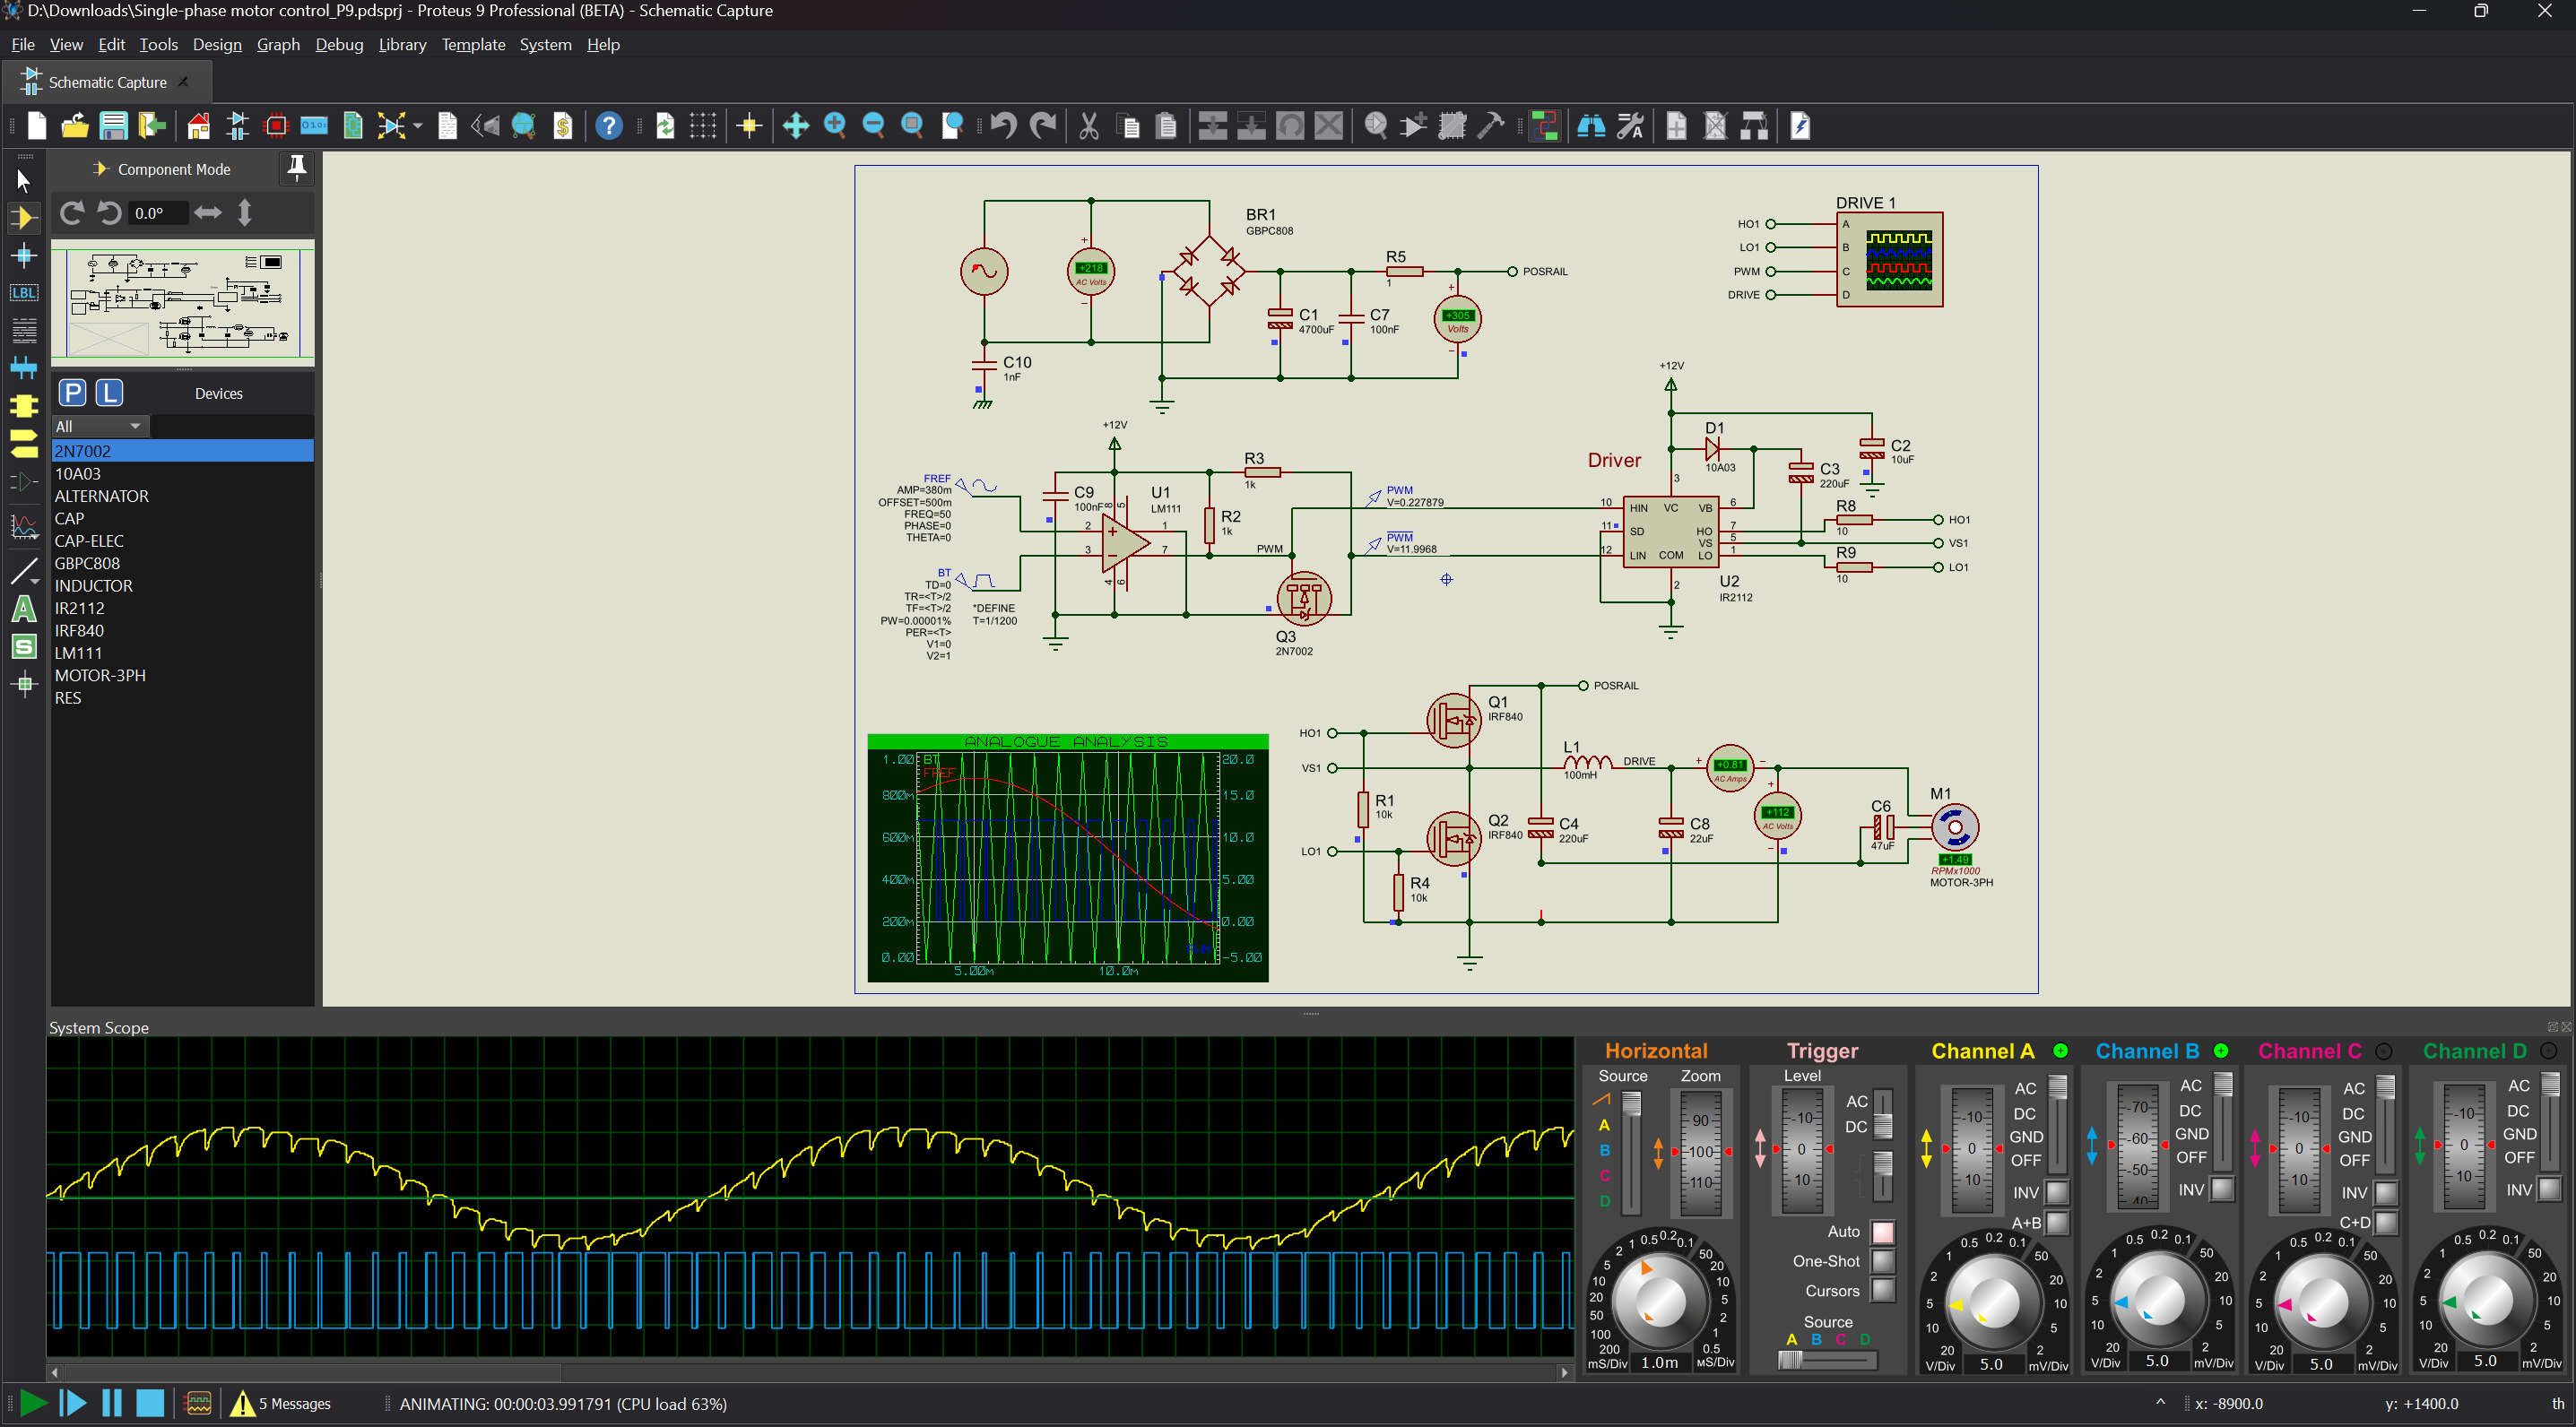Image resolution: width=2576 pixels, height=1427 pixels.
Task: Click the Undo toolbar icon
Action: pyautogui.click(x=1003, y=126)
